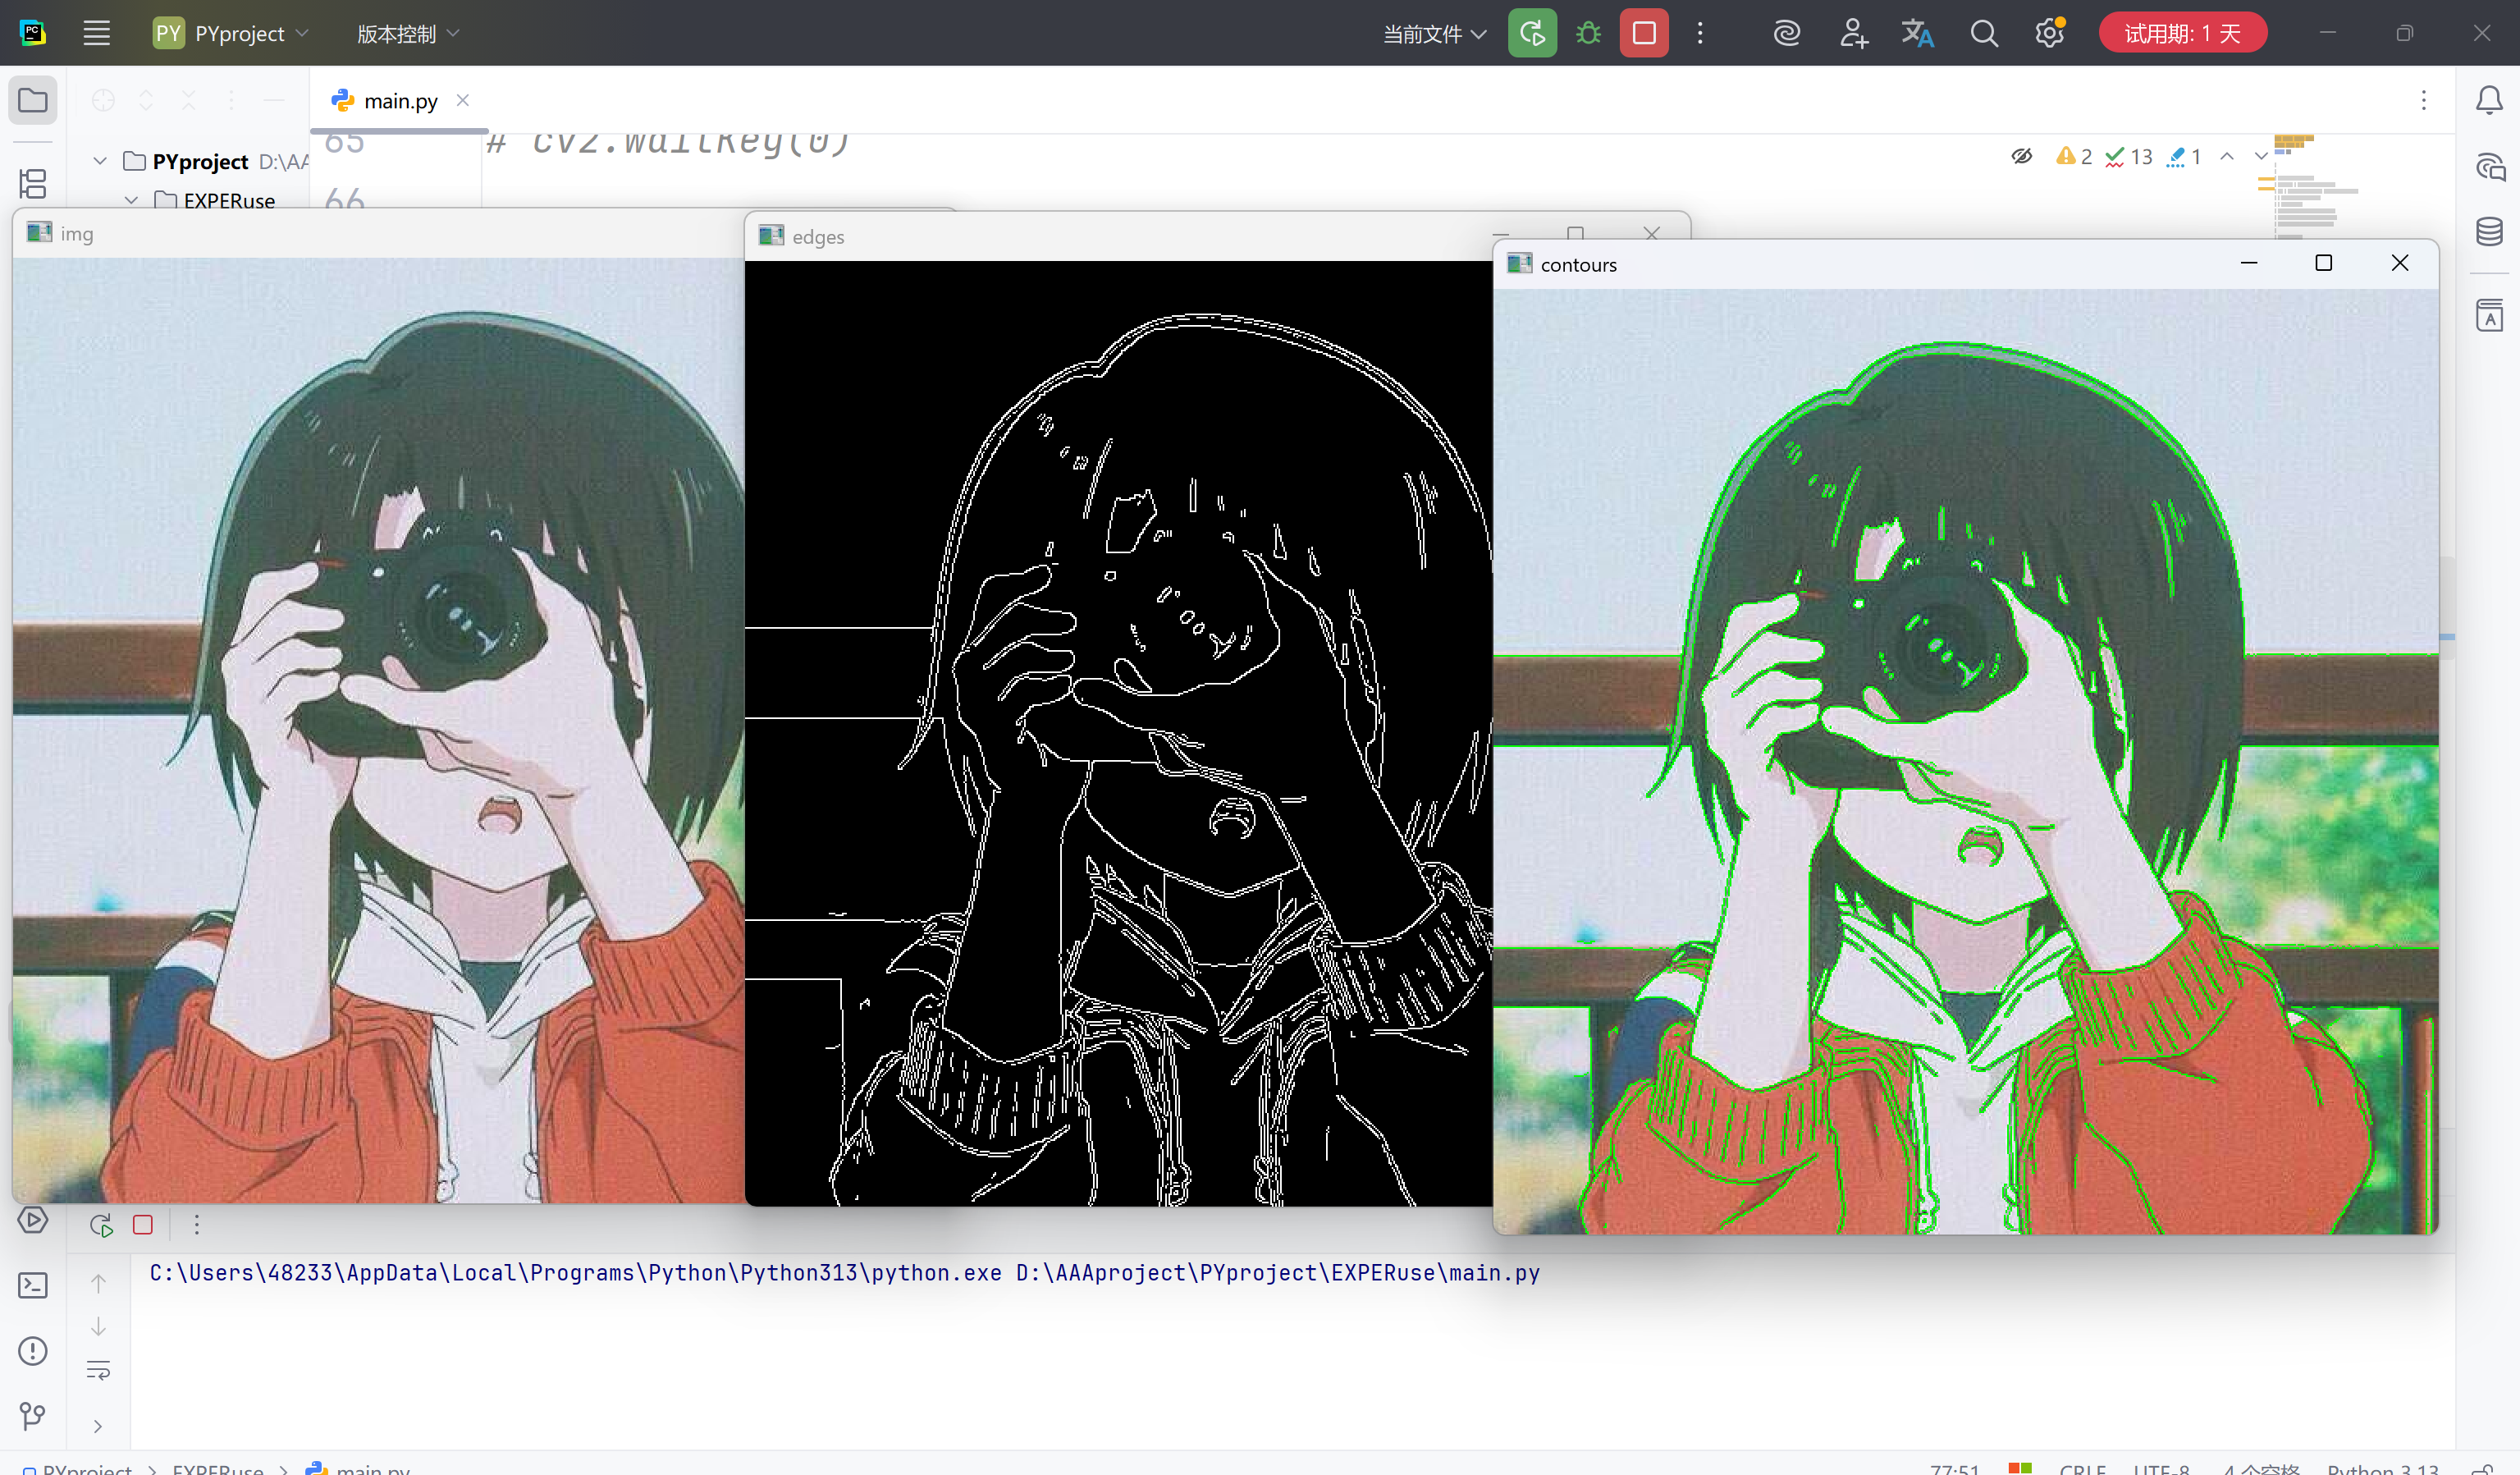Click the green Rerun button in toolbar

pos(1532,33)
